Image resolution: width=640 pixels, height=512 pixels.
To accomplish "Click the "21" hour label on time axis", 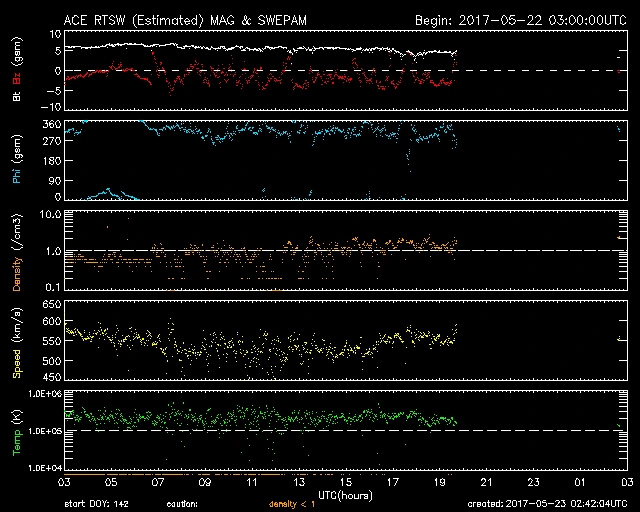I will 487,482.
